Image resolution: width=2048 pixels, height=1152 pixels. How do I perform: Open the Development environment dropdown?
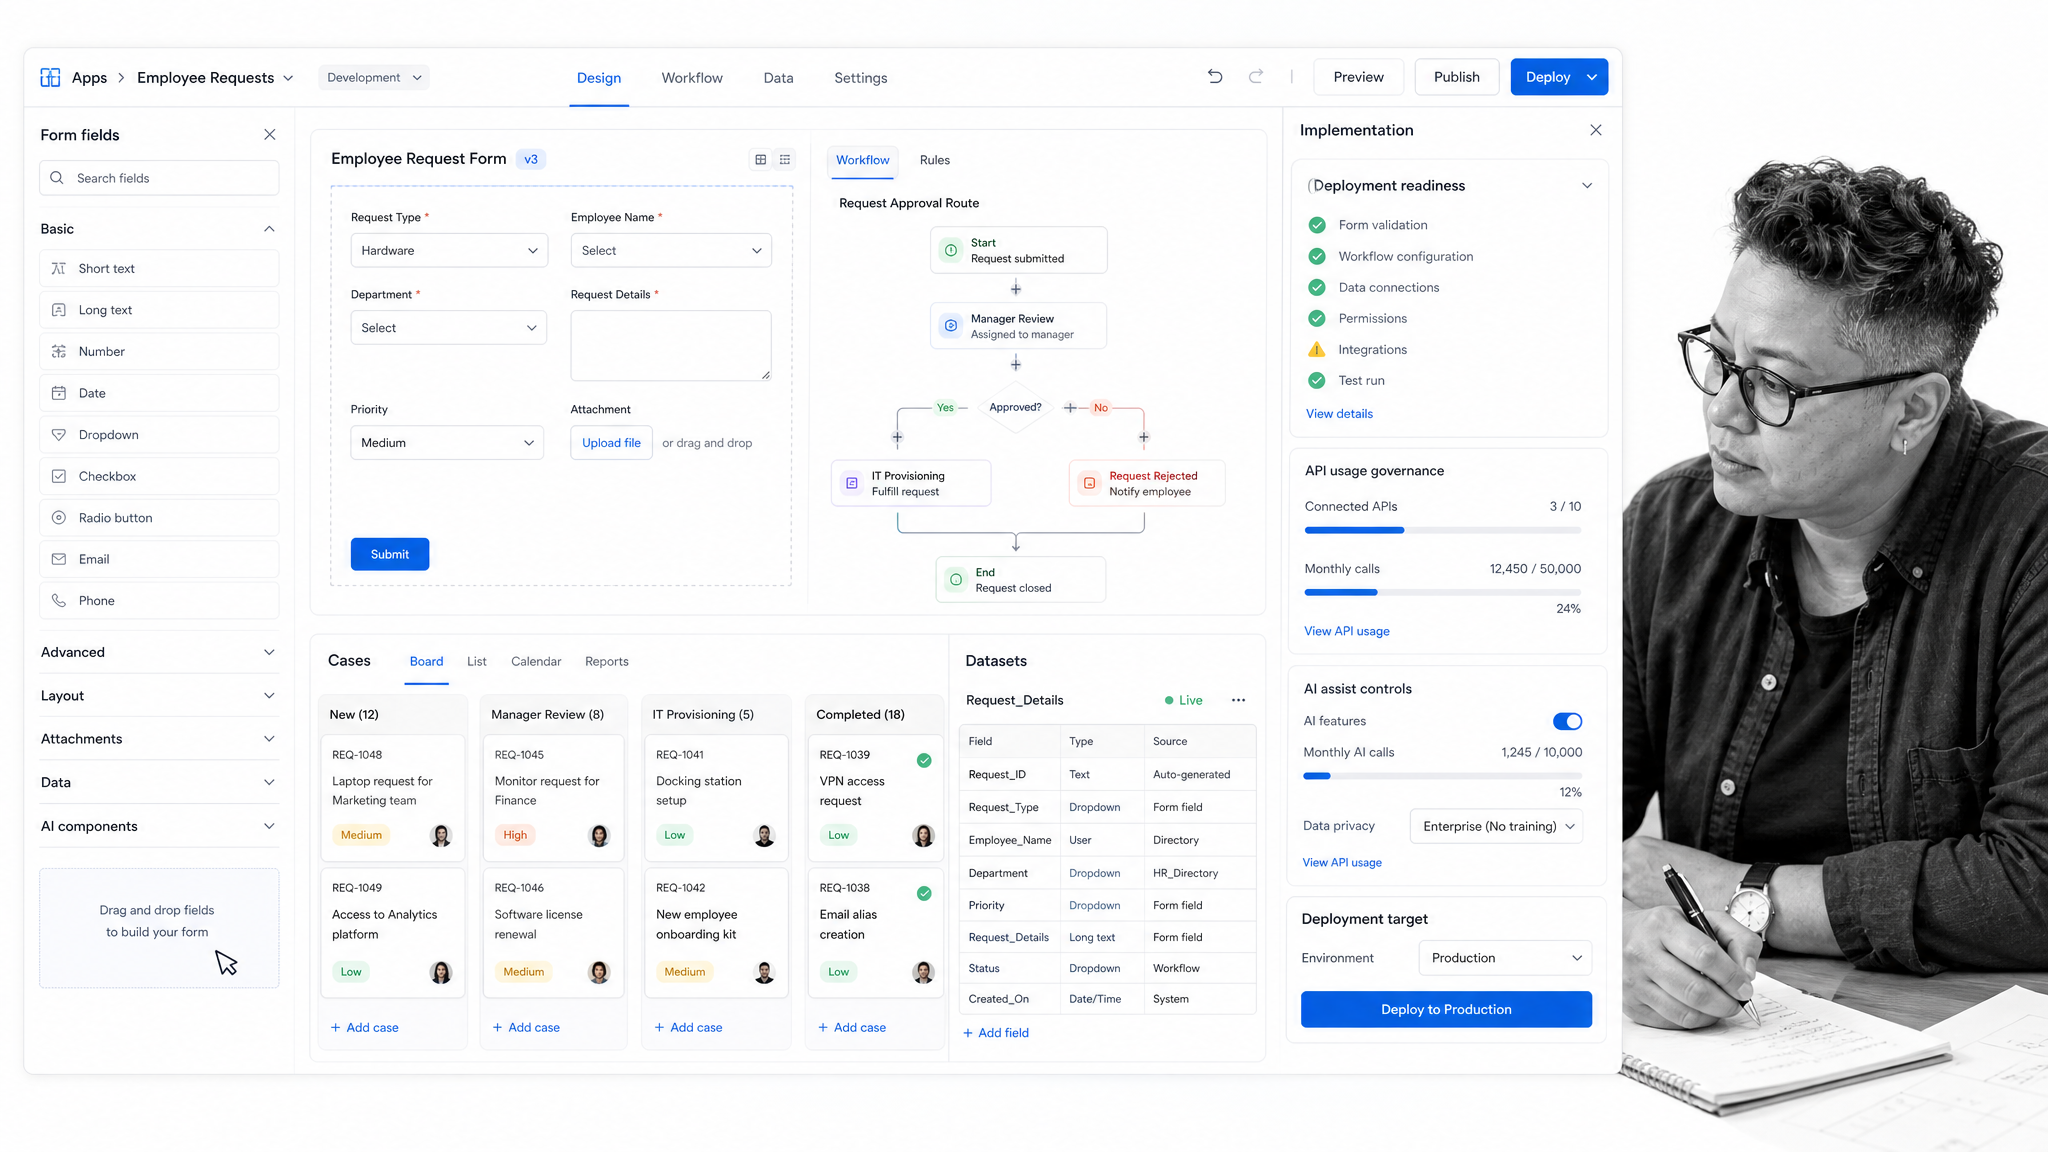coord(374,77)
